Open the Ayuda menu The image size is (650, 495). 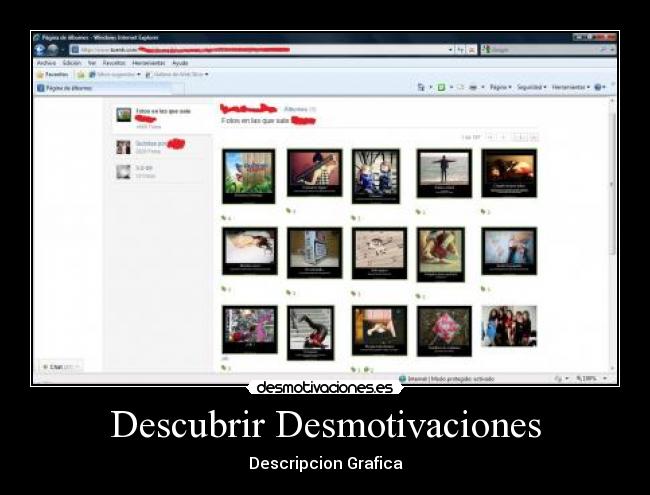(x=180, y=63)
